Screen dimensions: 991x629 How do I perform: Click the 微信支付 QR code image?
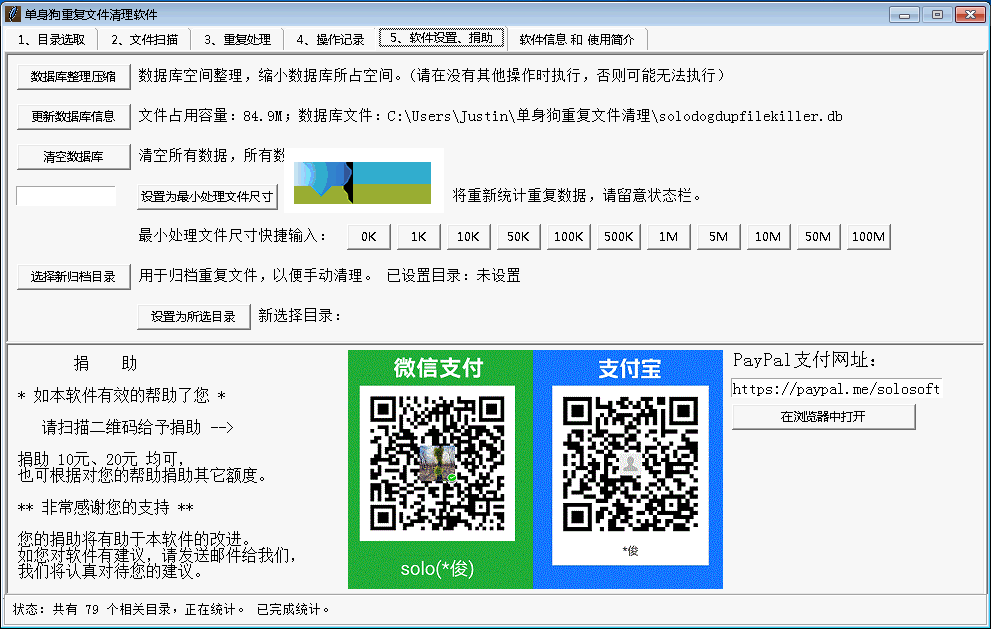click(x=437, y=463)
